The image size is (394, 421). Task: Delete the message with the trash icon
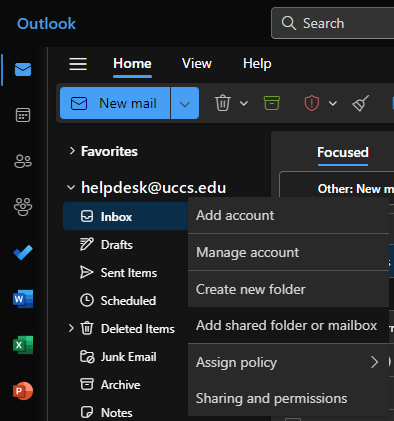click(223, 103)
